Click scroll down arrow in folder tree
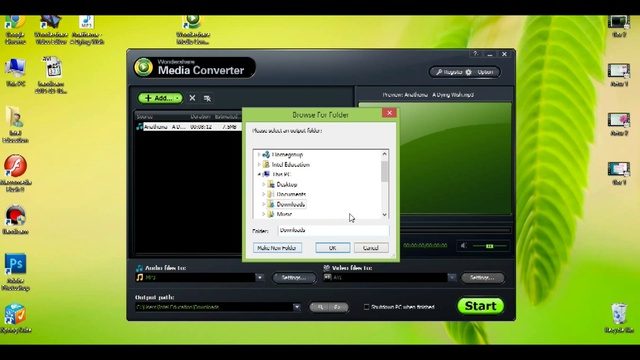640x360 pixels. (x=384, y=214)
